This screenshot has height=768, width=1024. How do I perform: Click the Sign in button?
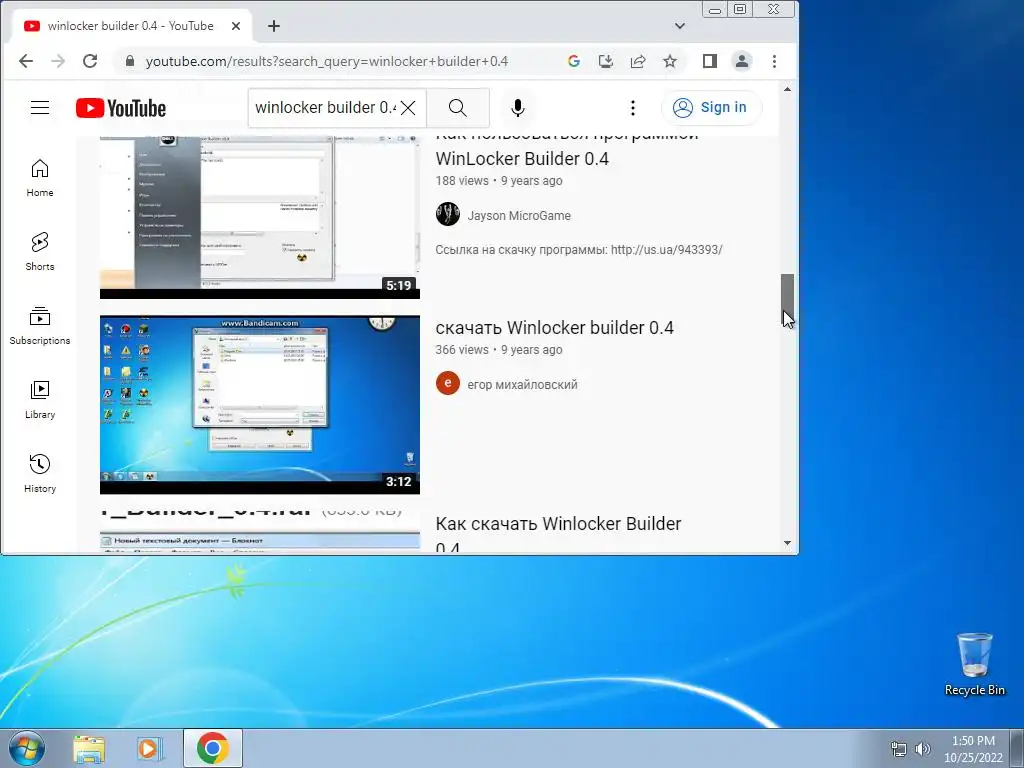point(711,108)
